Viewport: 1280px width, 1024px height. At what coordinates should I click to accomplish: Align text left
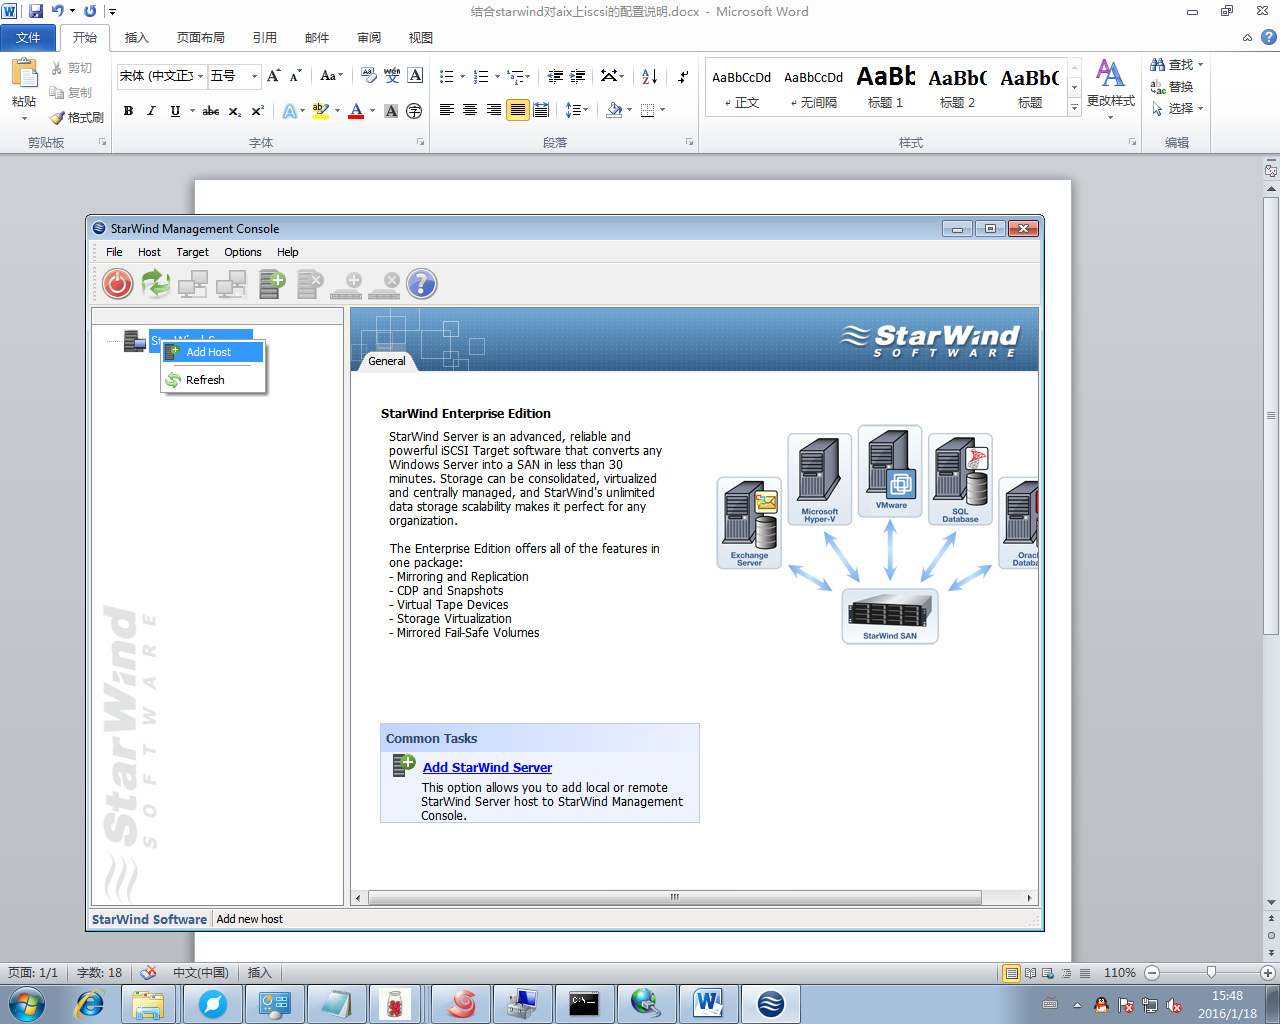pos(447,110)
